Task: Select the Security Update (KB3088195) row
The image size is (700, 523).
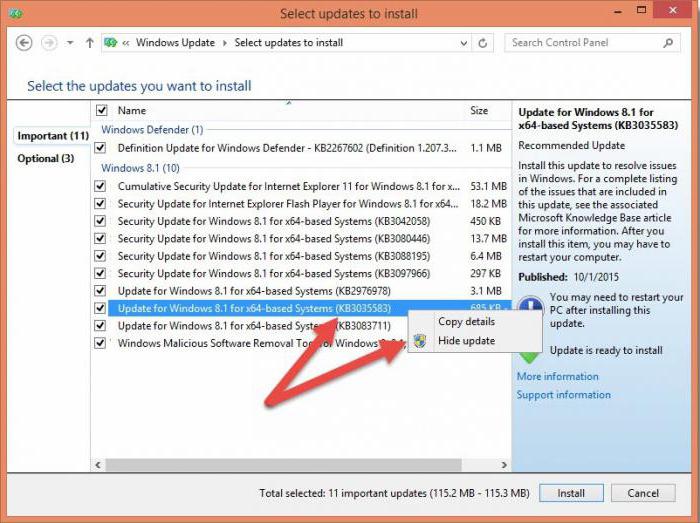Action: (301, 256)
